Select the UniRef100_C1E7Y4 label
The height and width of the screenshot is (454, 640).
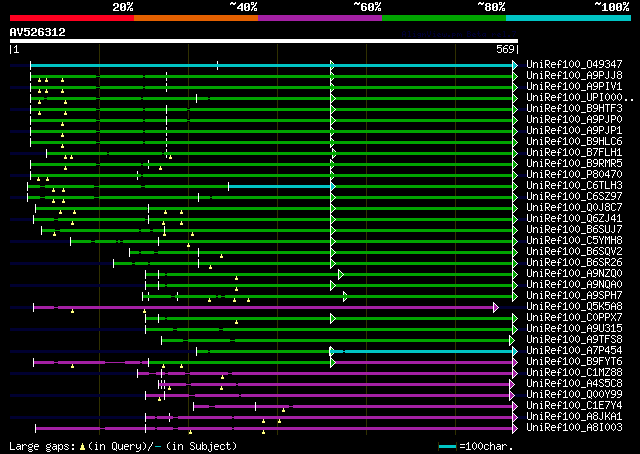point(574,406)
